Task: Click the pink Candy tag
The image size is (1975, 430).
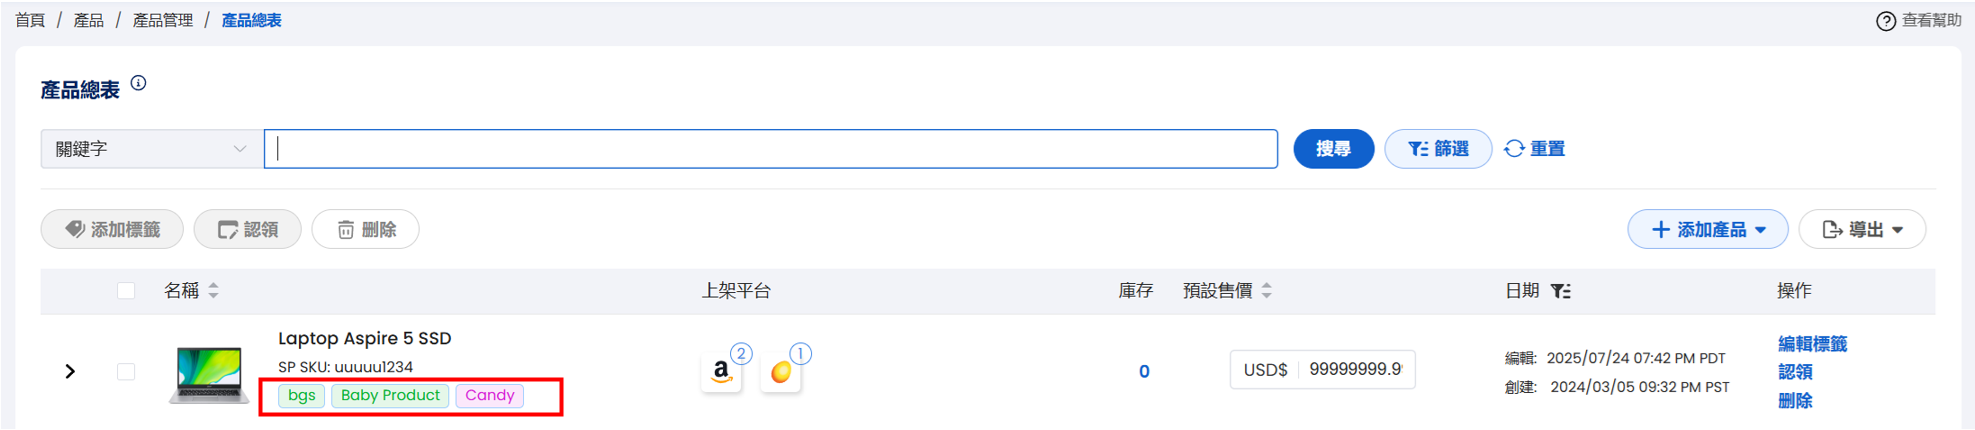Action: point(489,395)
